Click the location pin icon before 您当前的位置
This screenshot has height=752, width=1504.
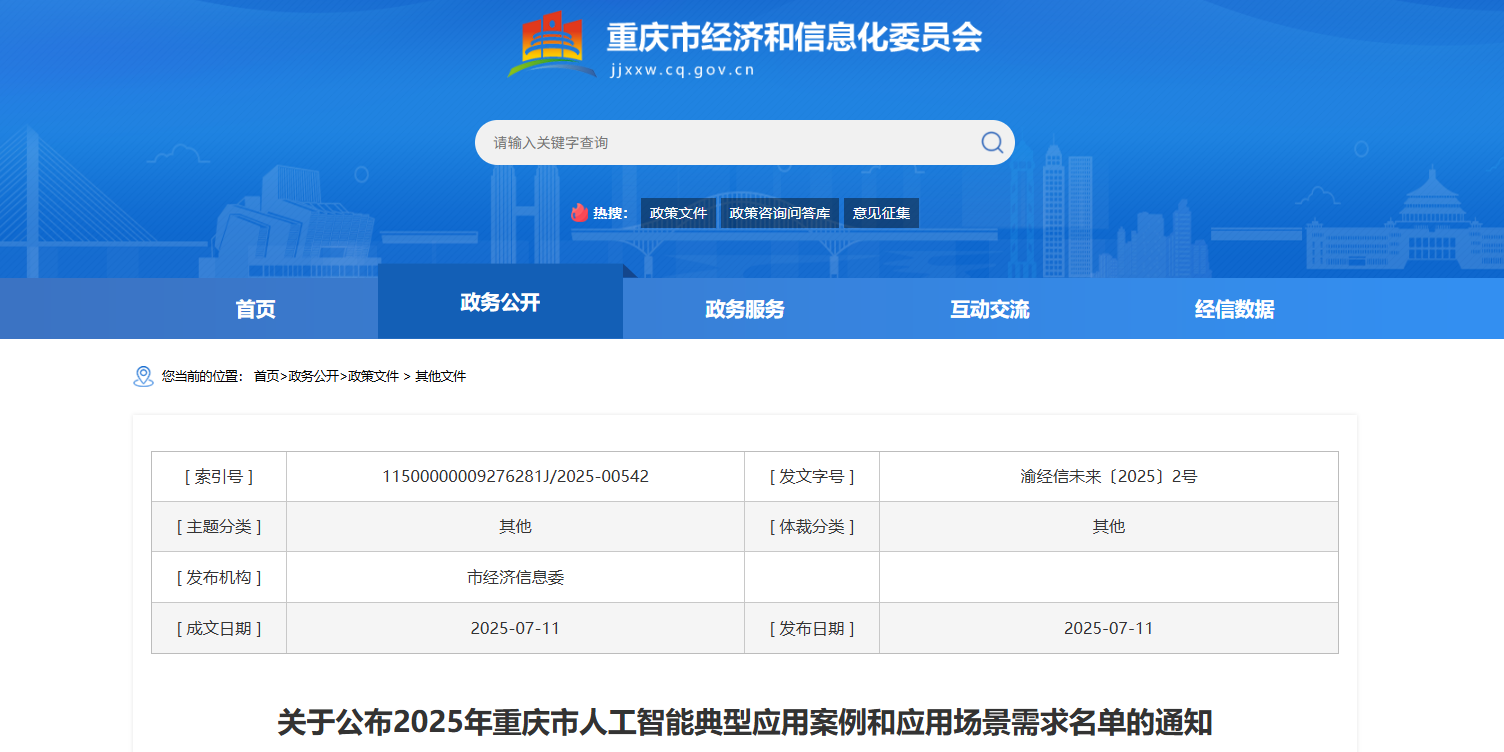143,376
